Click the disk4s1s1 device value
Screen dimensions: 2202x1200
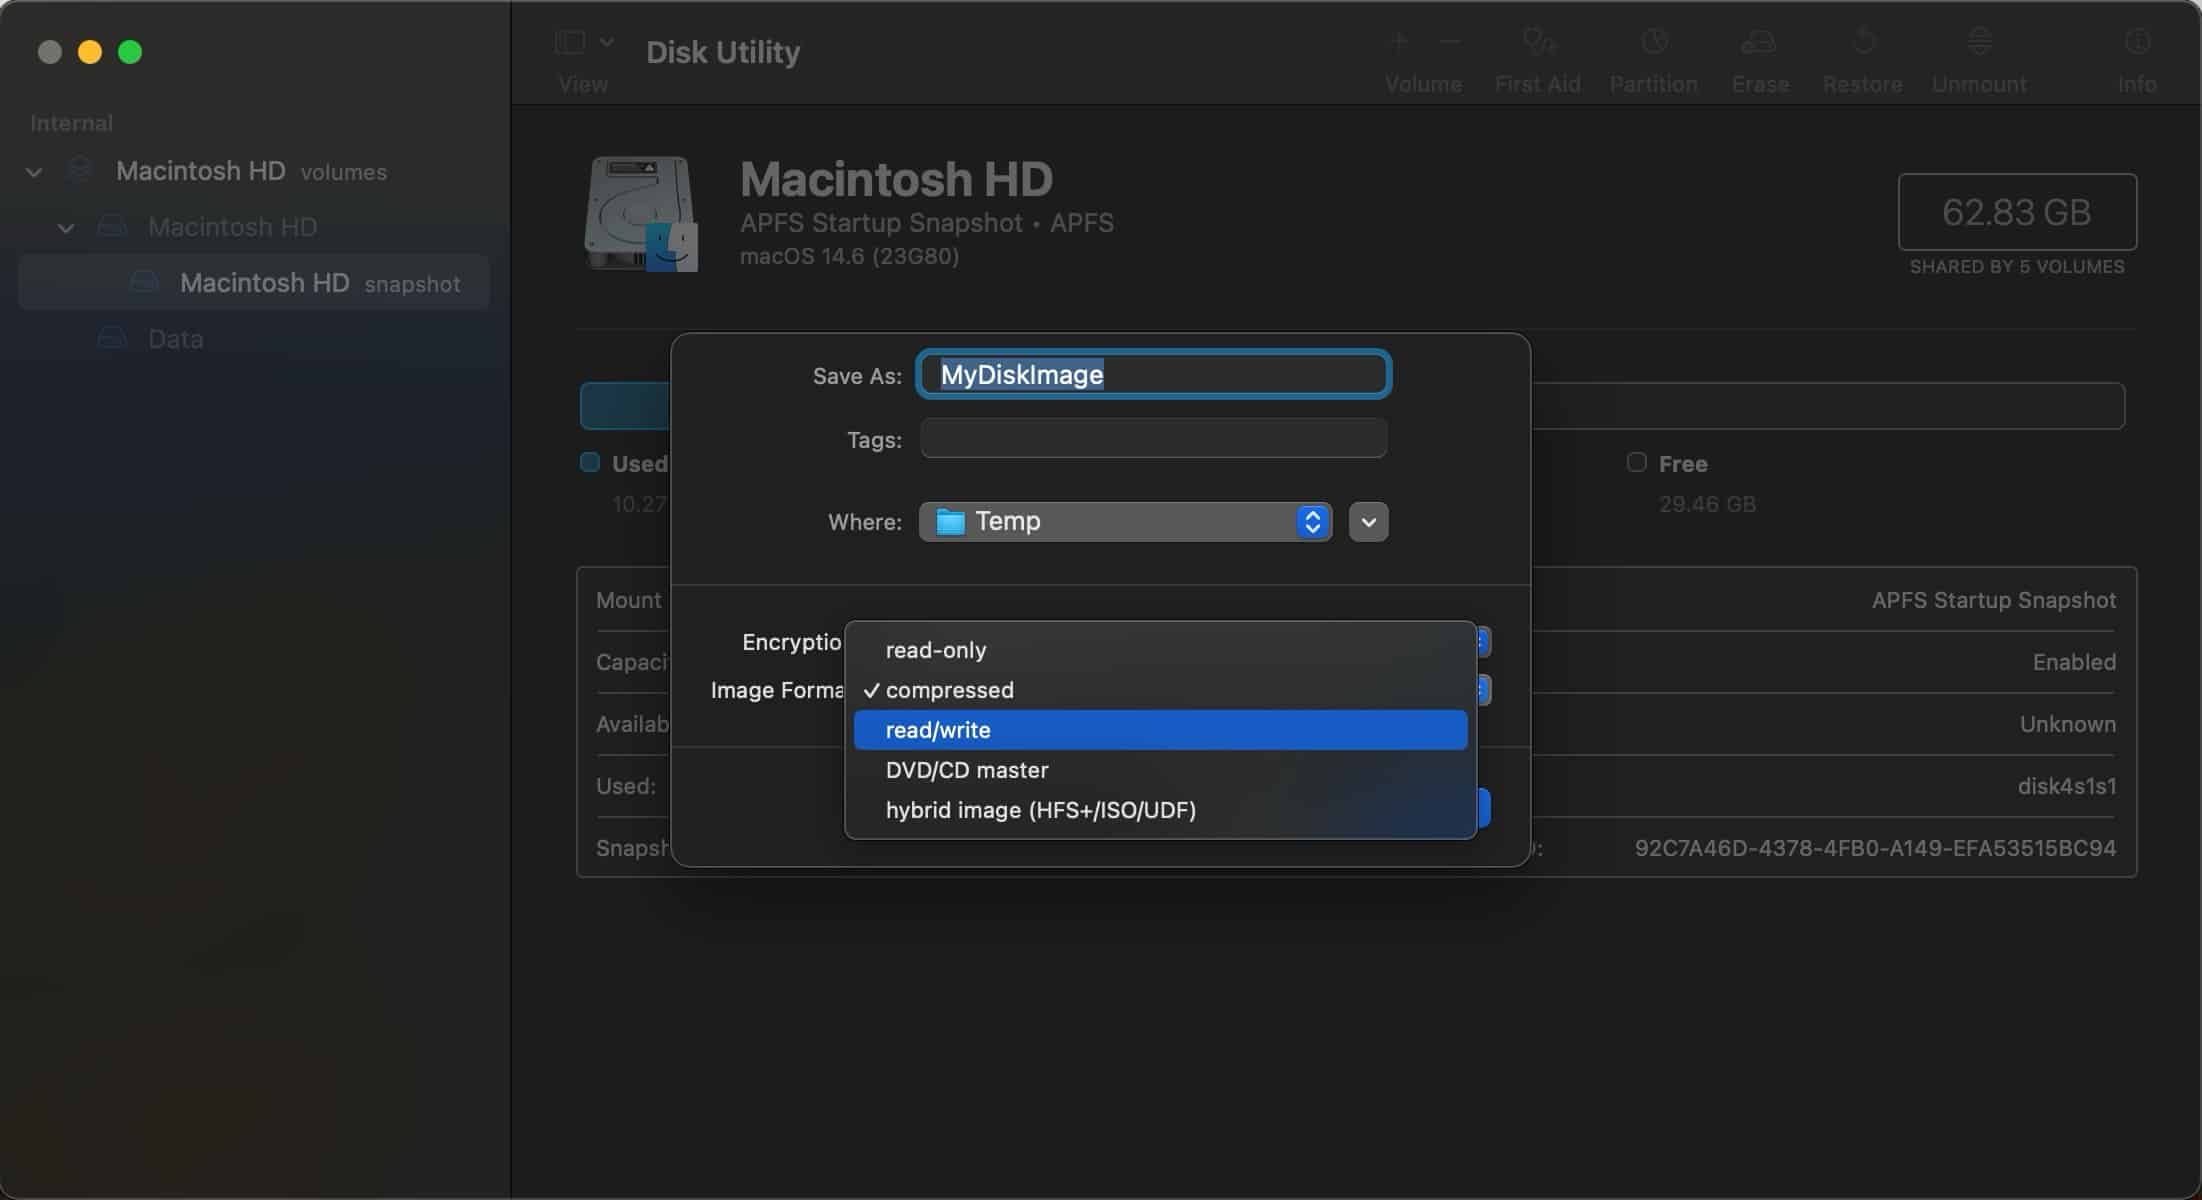(2067, 786)
